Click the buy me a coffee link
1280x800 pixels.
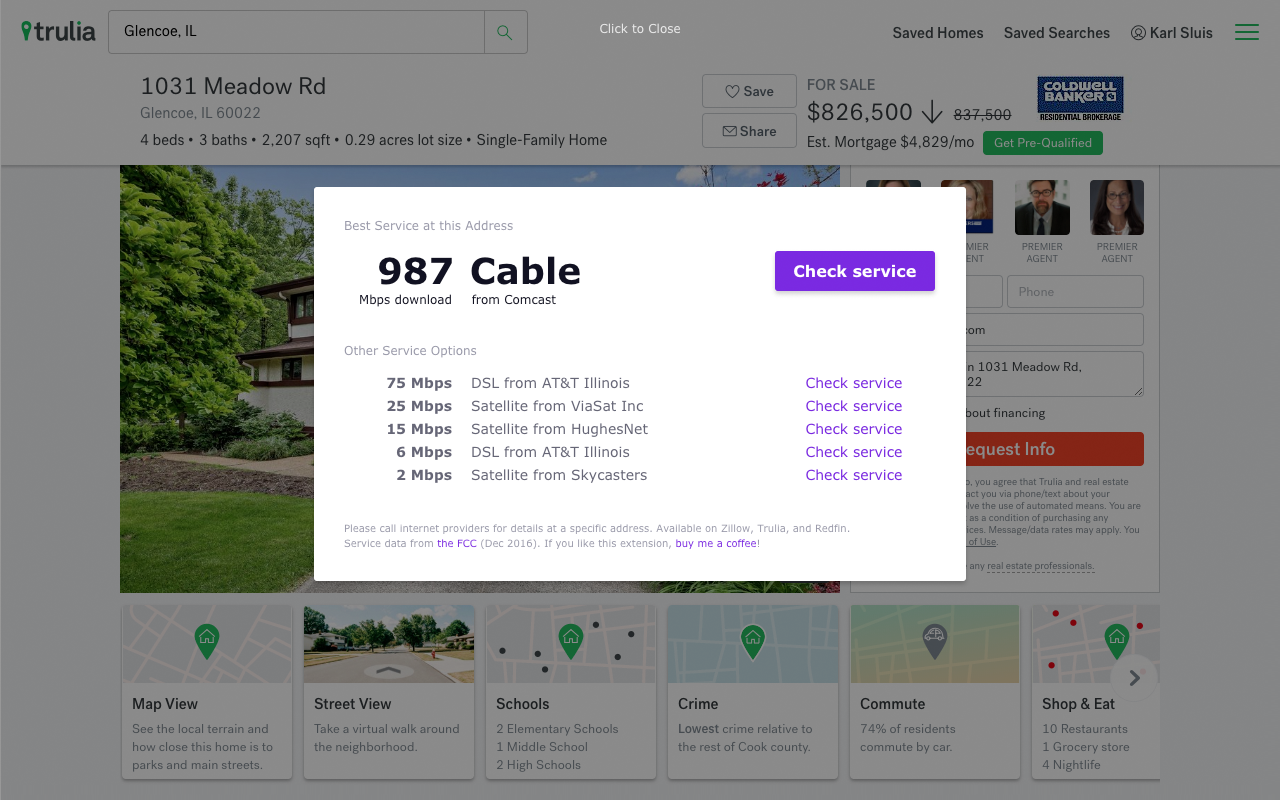[x=715, y=543]
